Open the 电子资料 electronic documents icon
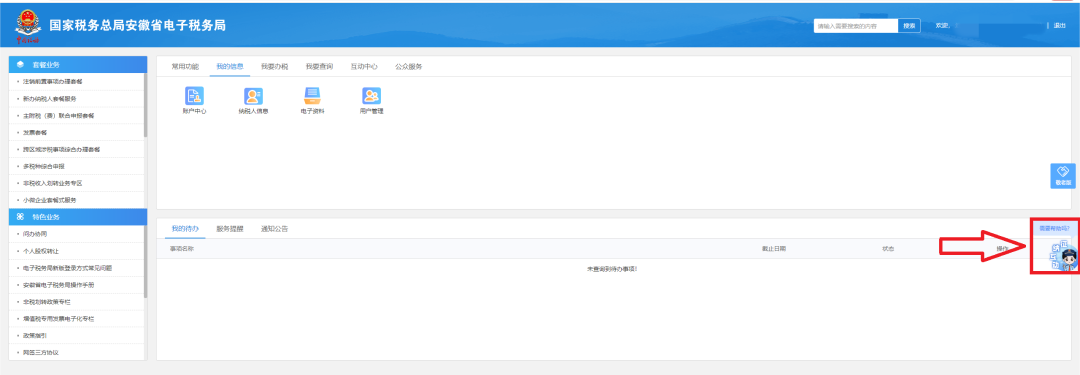This screenshot has height=375, width=1080. pos(313,96)
